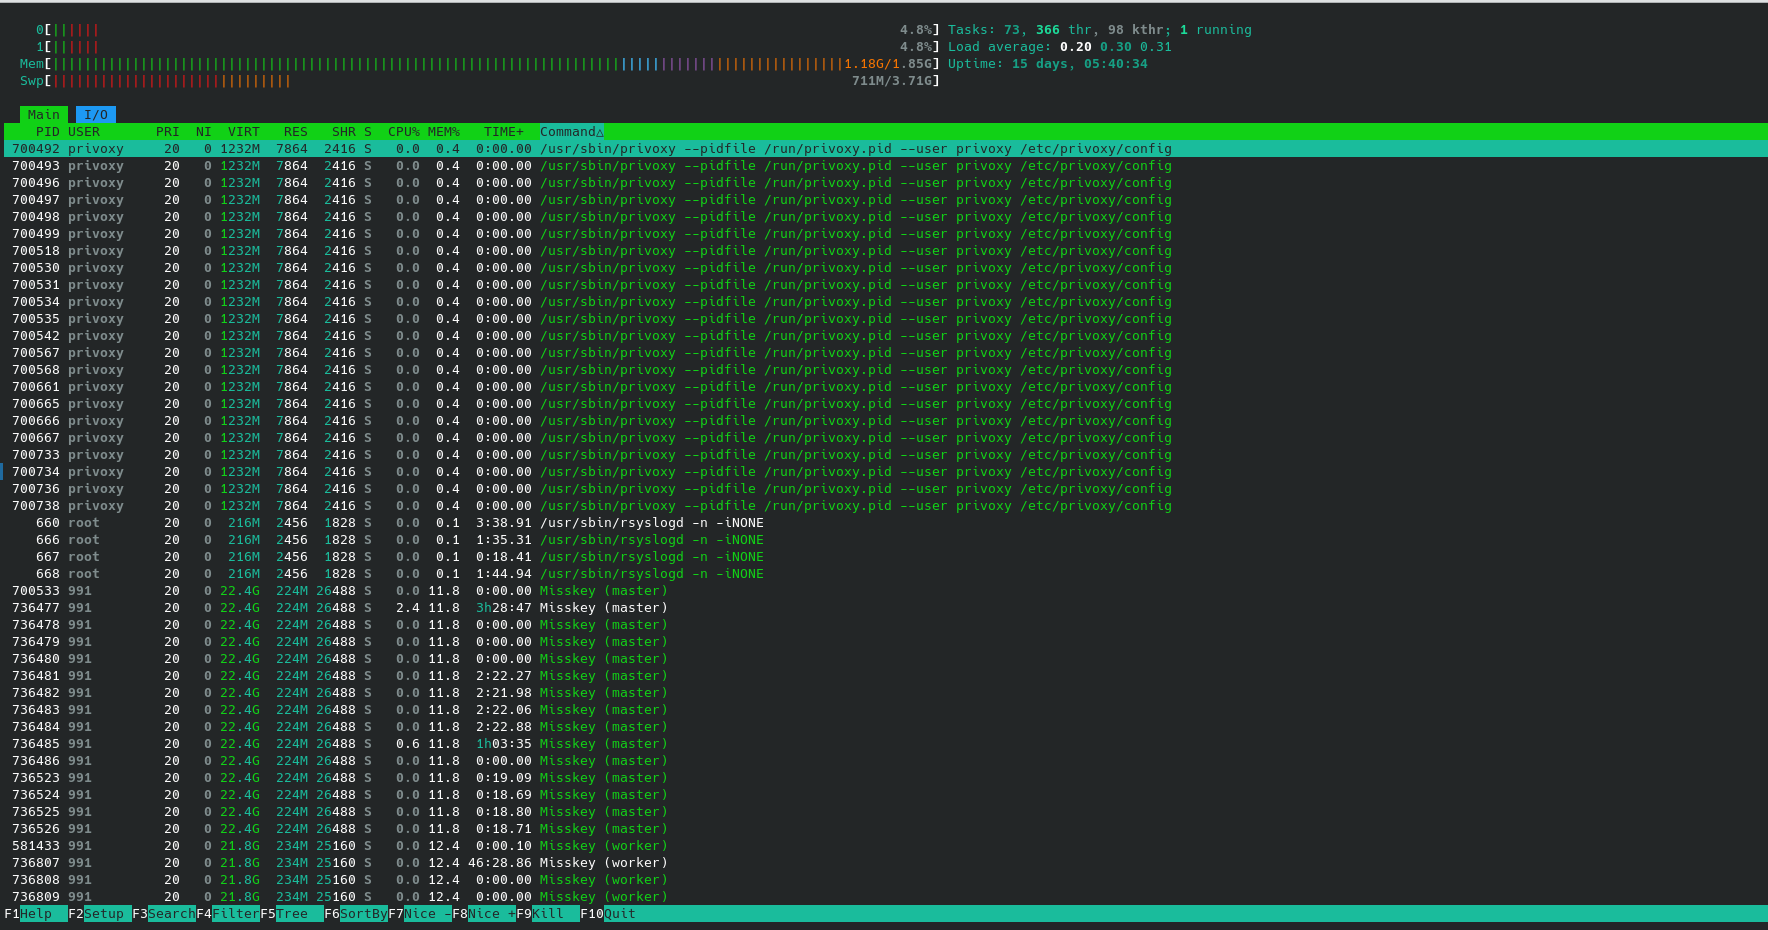Image resolution: width=1768 pixels, height=930 pixels.
Task: Sort by PID column header
Action: pyautogui.click(x=47, y=132)
